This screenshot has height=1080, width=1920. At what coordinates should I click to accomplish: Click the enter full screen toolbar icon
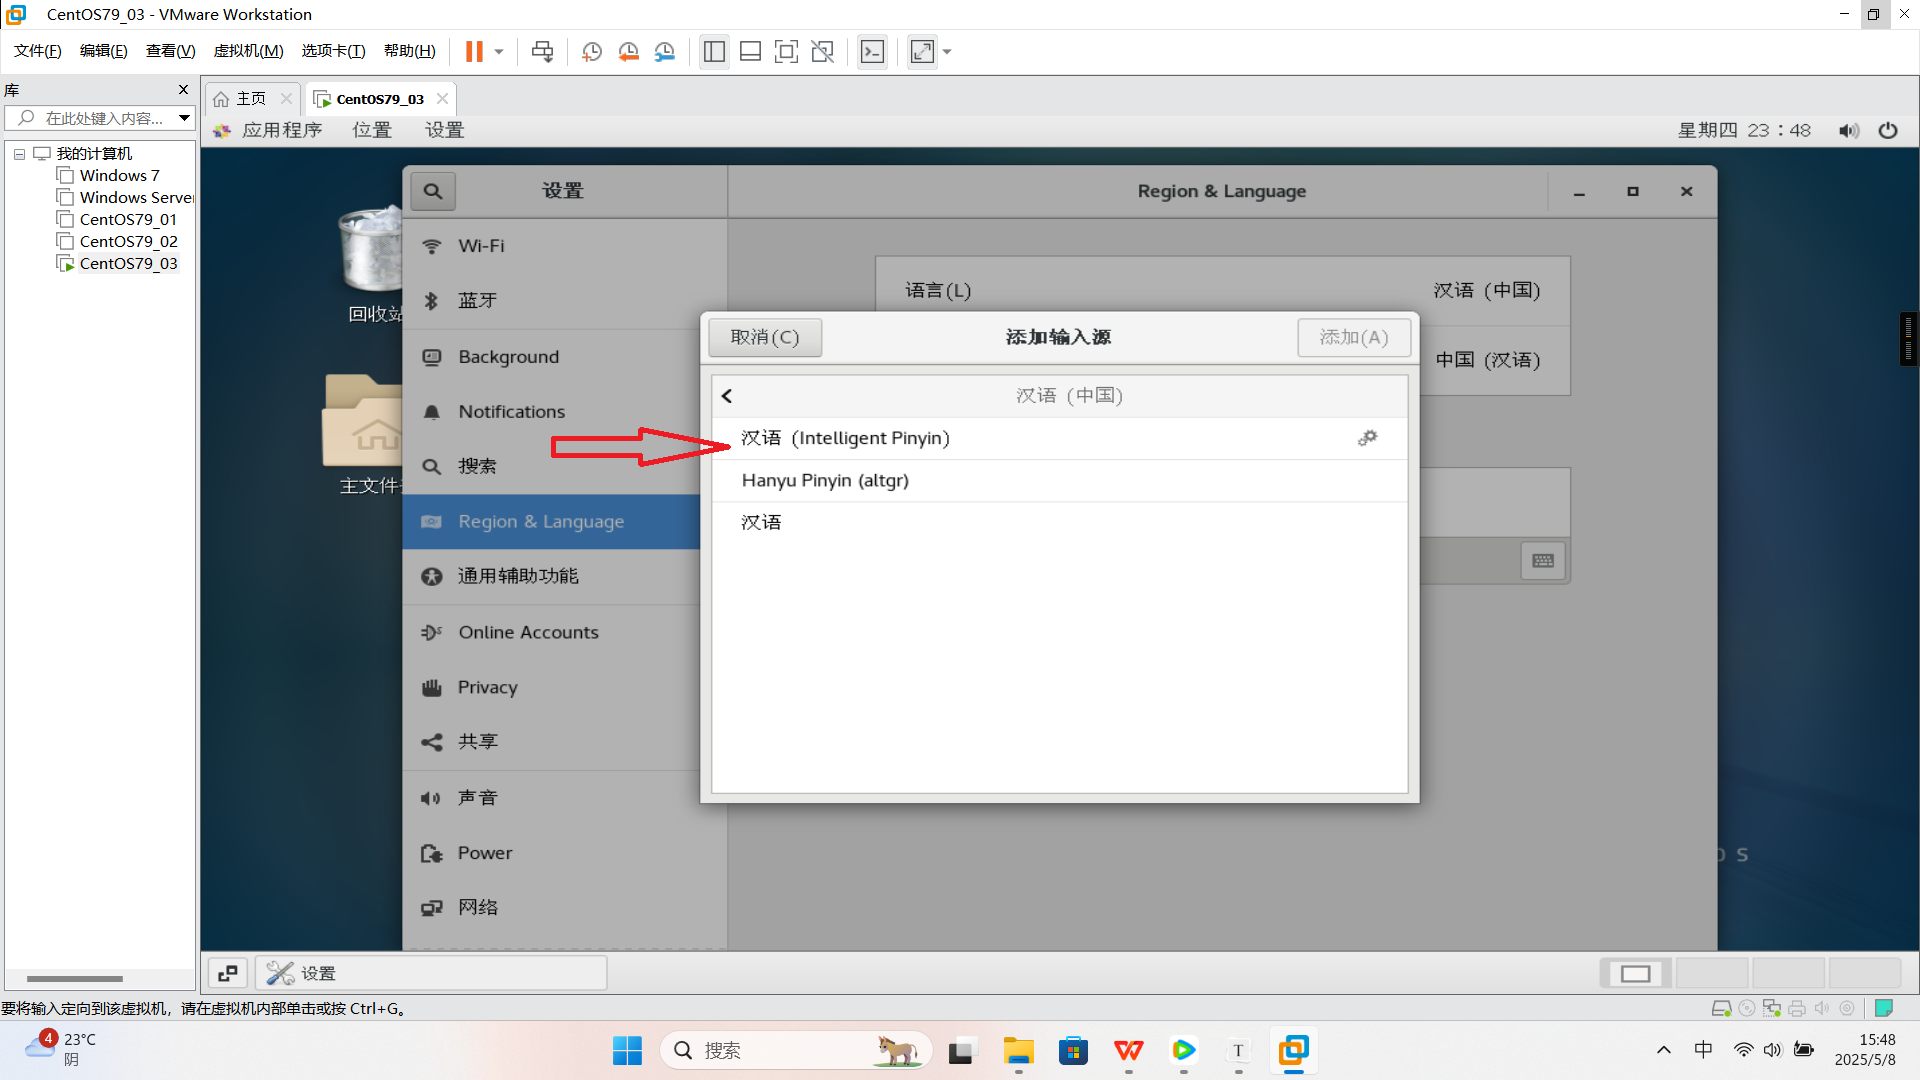tap(786, 51)
